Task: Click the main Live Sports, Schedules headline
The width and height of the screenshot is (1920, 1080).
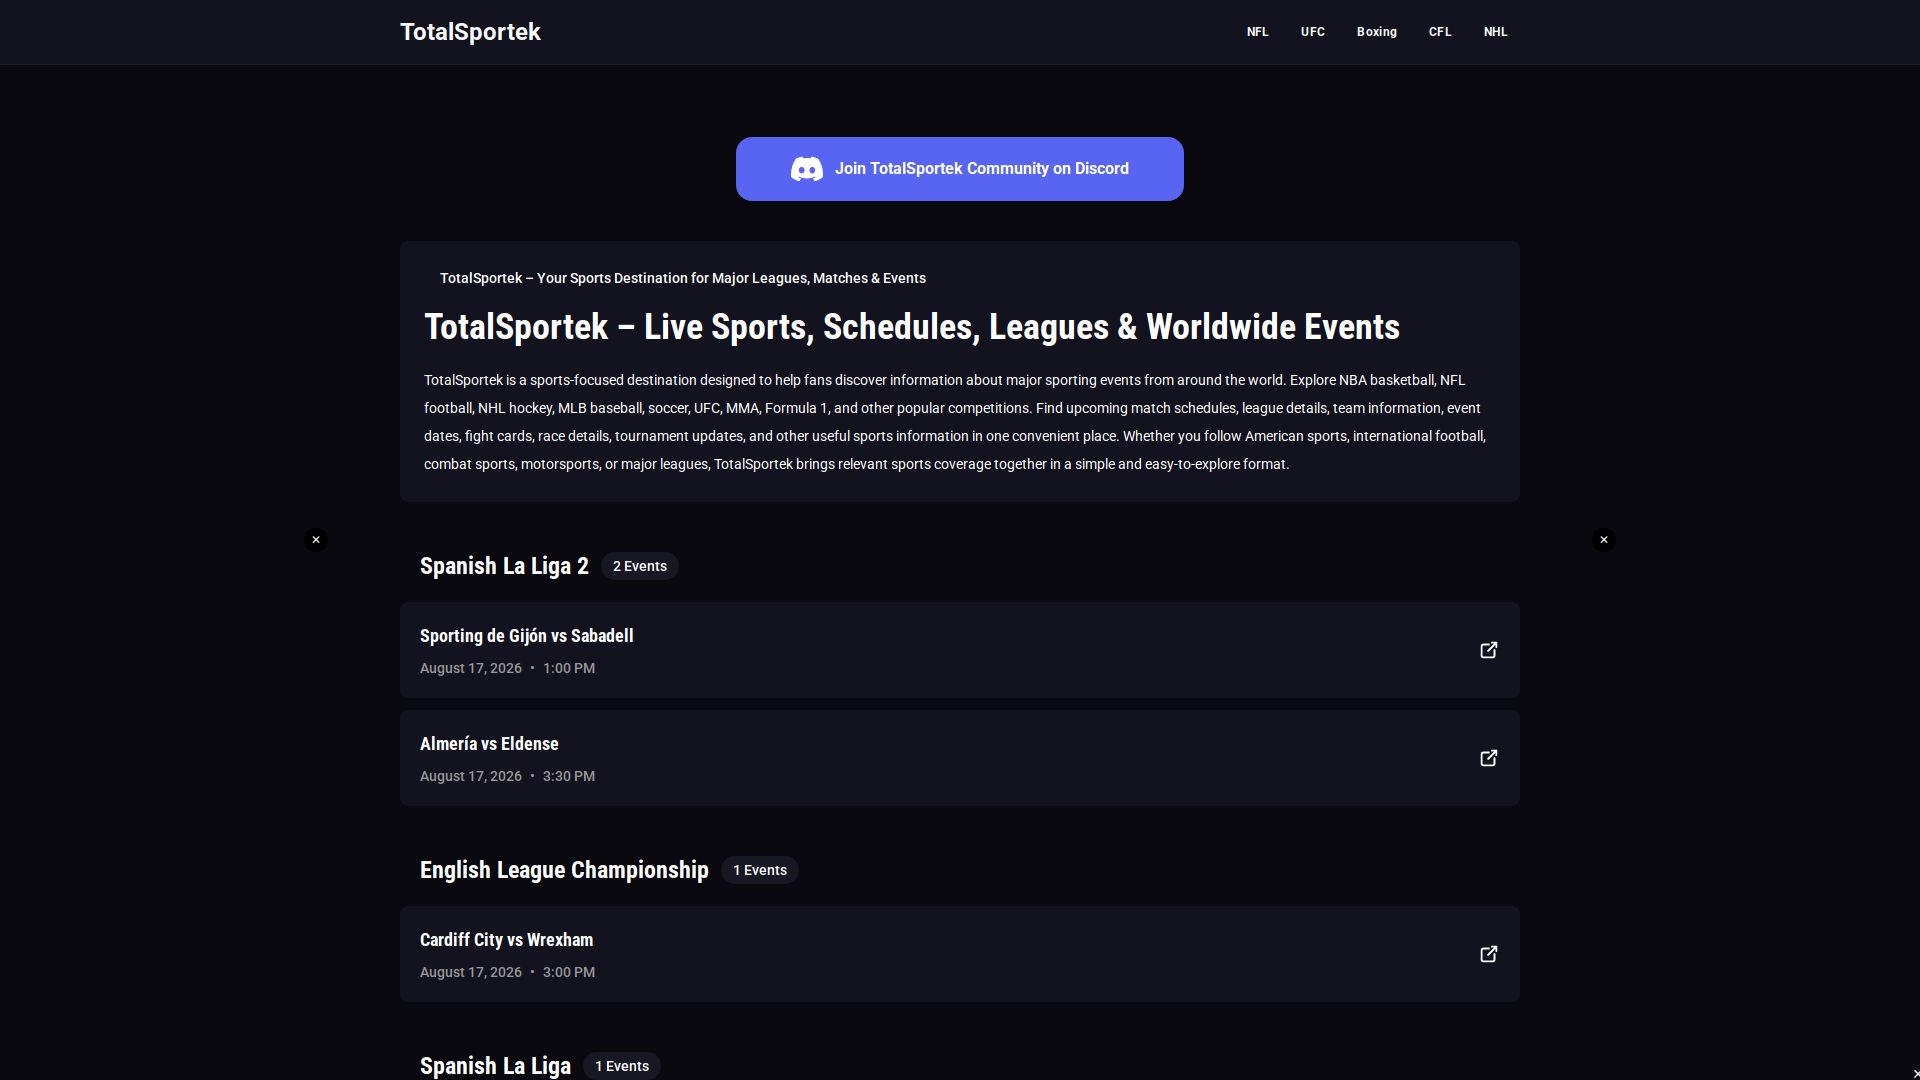Action: [x=912, y=327]
